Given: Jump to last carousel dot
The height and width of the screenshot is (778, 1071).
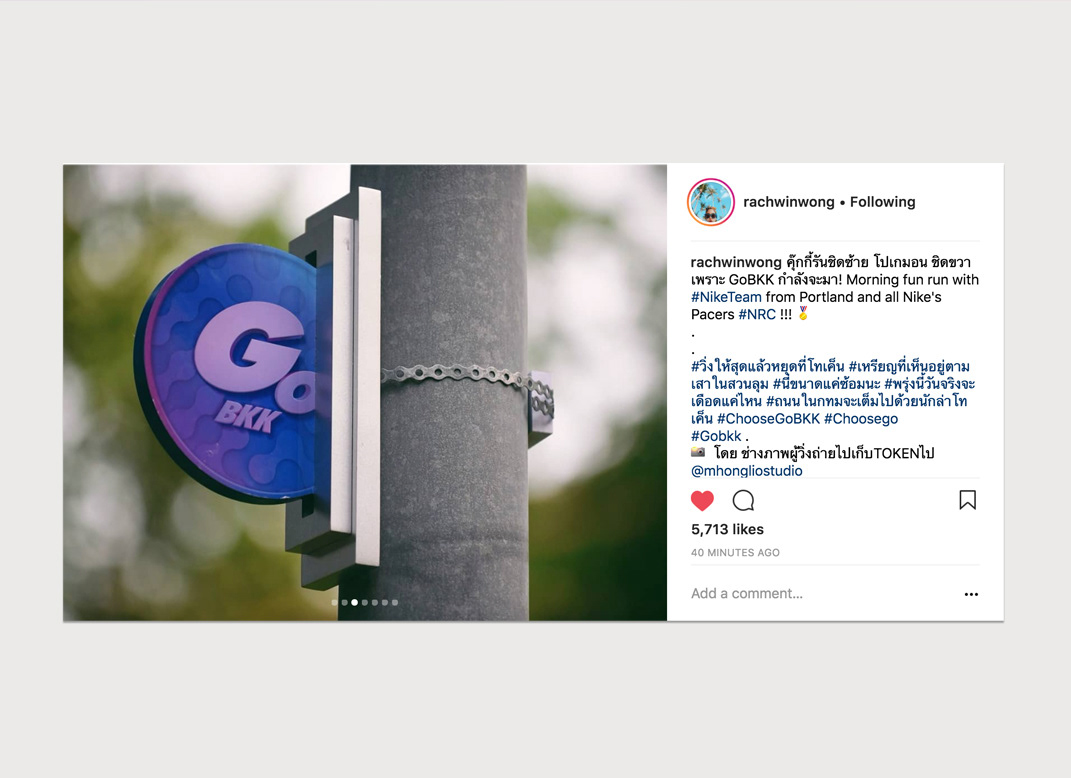Looking at the screenshot, I should click(395, 602).
